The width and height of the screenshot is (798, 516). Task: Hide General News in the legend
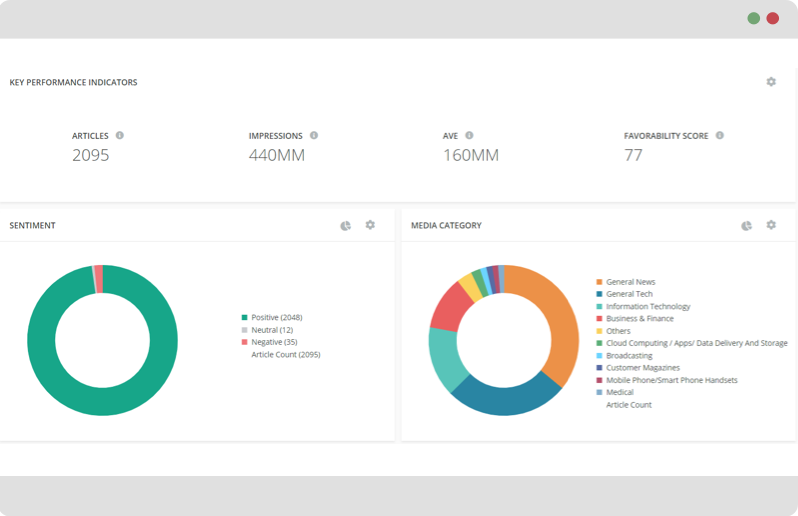coord(630,282)
